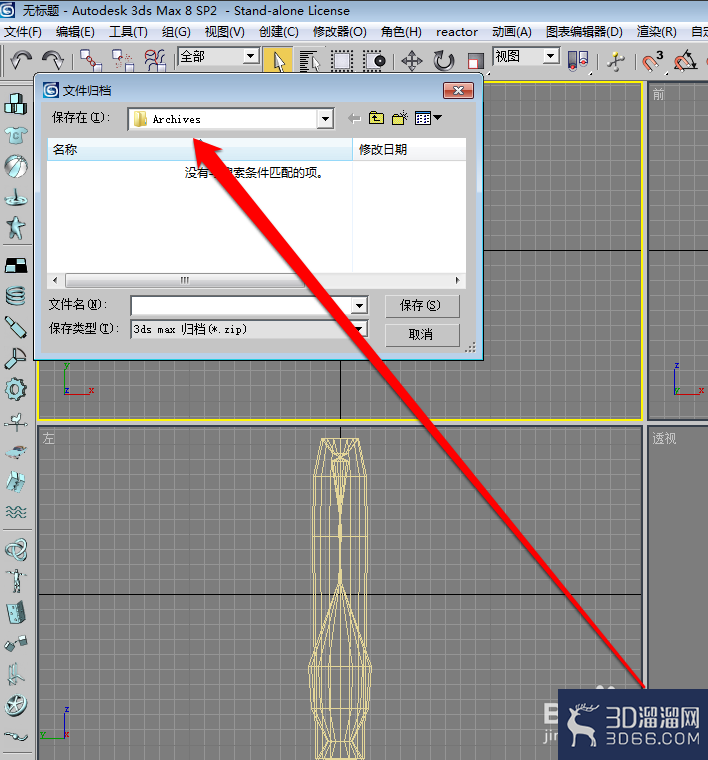The width and height of the screenshot is (708, 760).
Task: Select the Select and Link tool
Action: click(91, 61)
